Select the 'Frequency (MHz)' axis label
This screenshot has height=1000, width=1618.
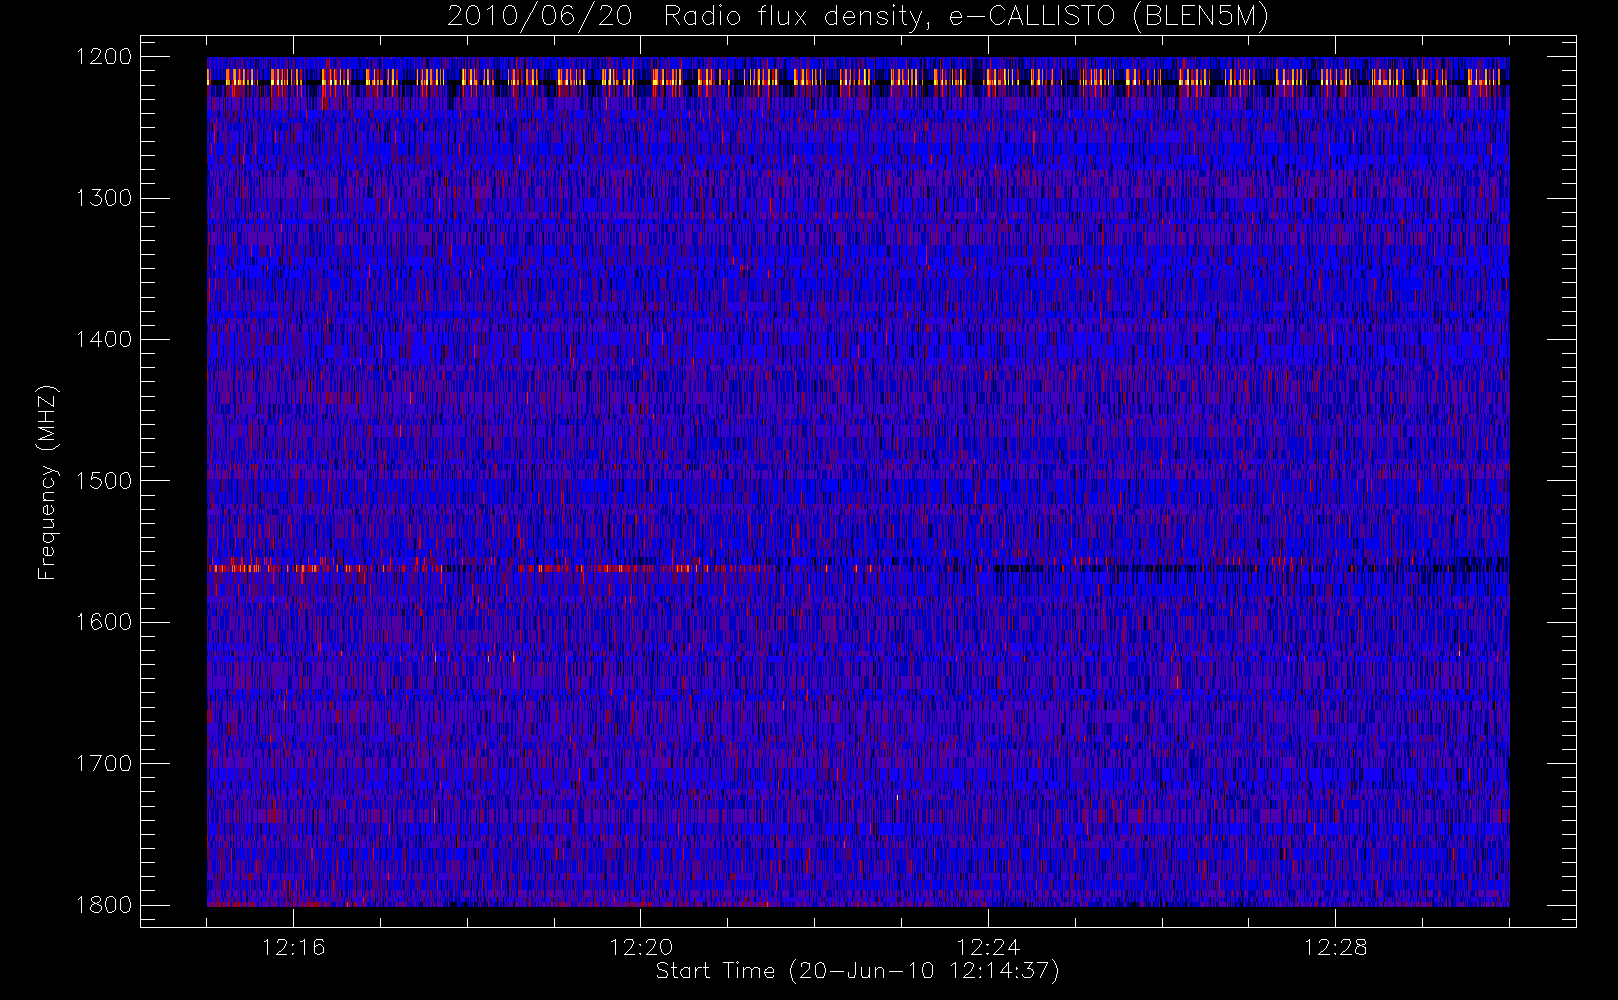46,482
